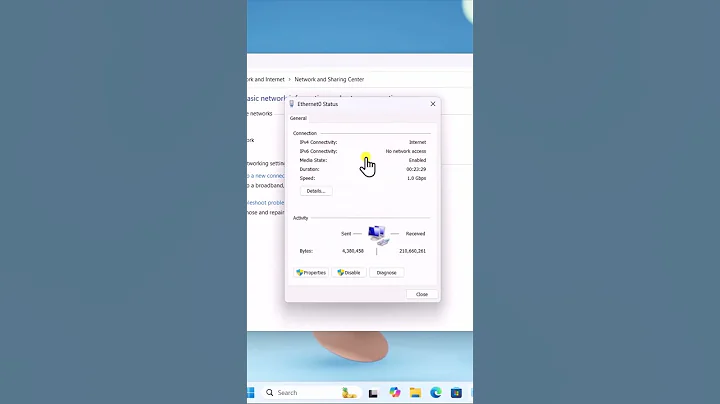
Task: Click the IPv4 Connectivity label
Action: [x=318, y=142]
